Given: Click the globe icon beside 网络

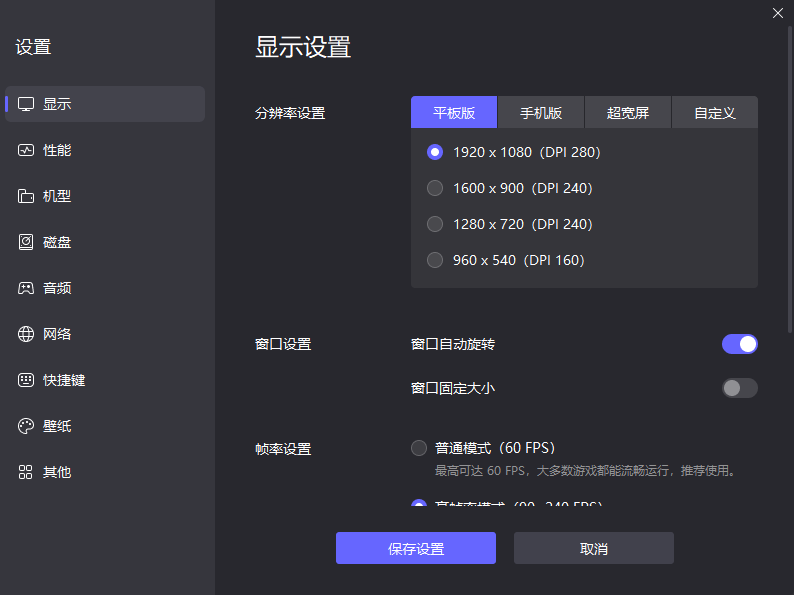Looking at the screenshot, I should 26,334.
